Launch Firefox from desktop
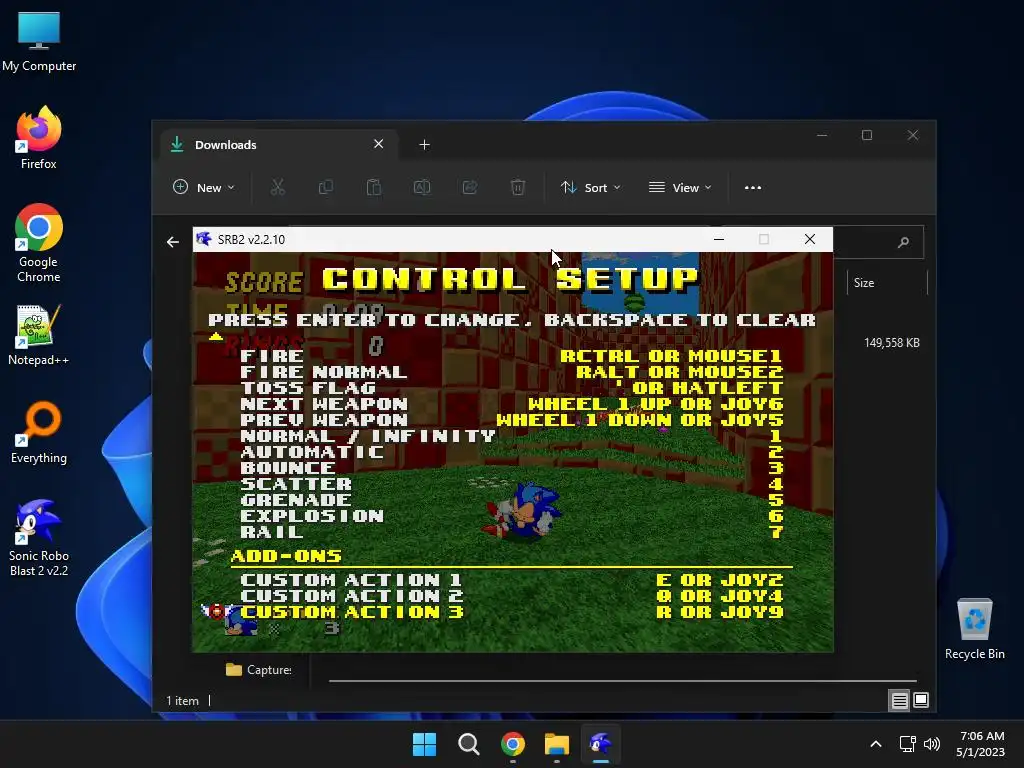The width and height of the screenshot is (1024, 768). point(39,138)
